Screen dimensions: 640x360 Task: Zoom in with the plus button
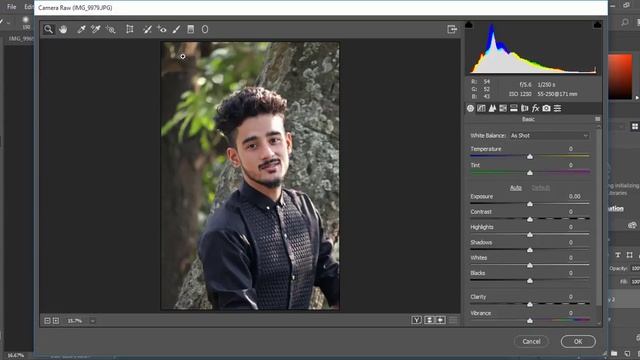click(x=56, y=321)
